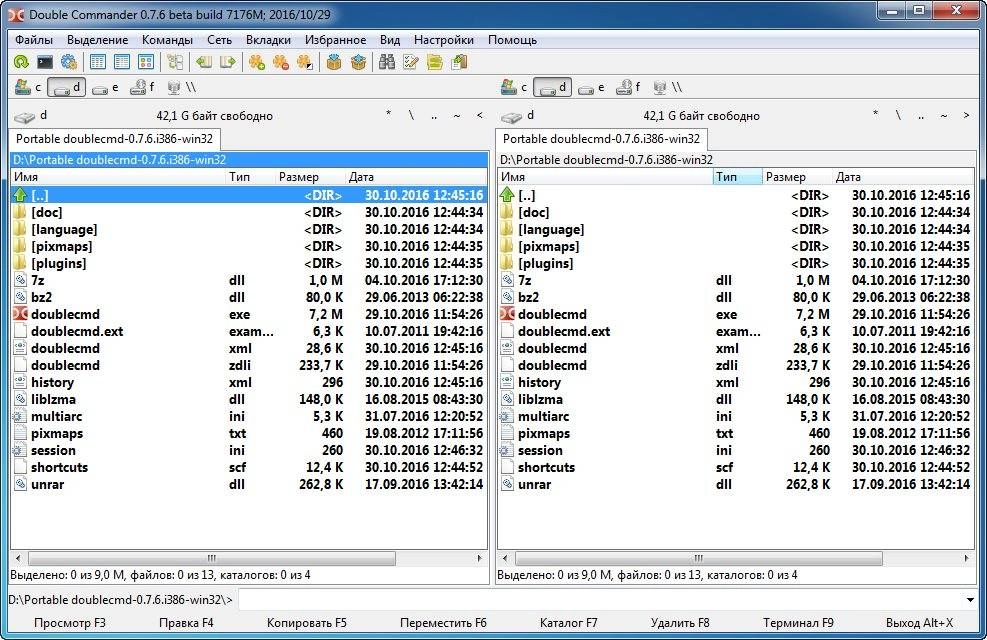
Task: Open the Файлы menu
Action: [x=34, y=40]
